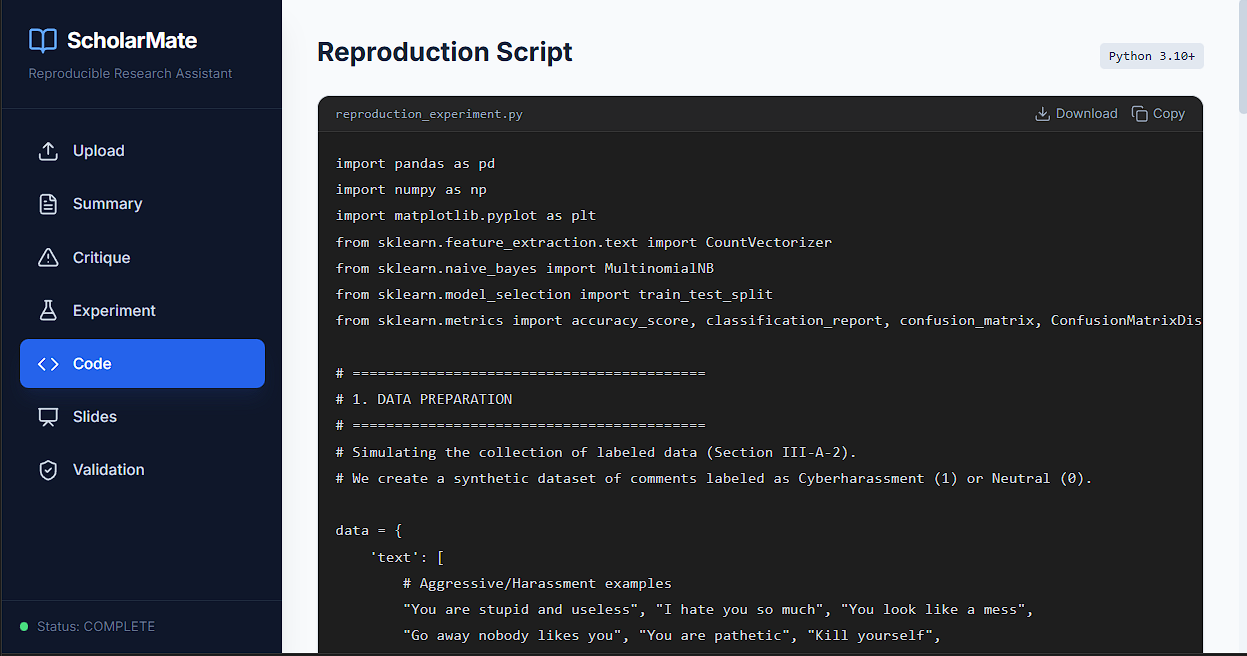
Task: Click the Experiment flask icon
Action: click(x=48, y=311)
